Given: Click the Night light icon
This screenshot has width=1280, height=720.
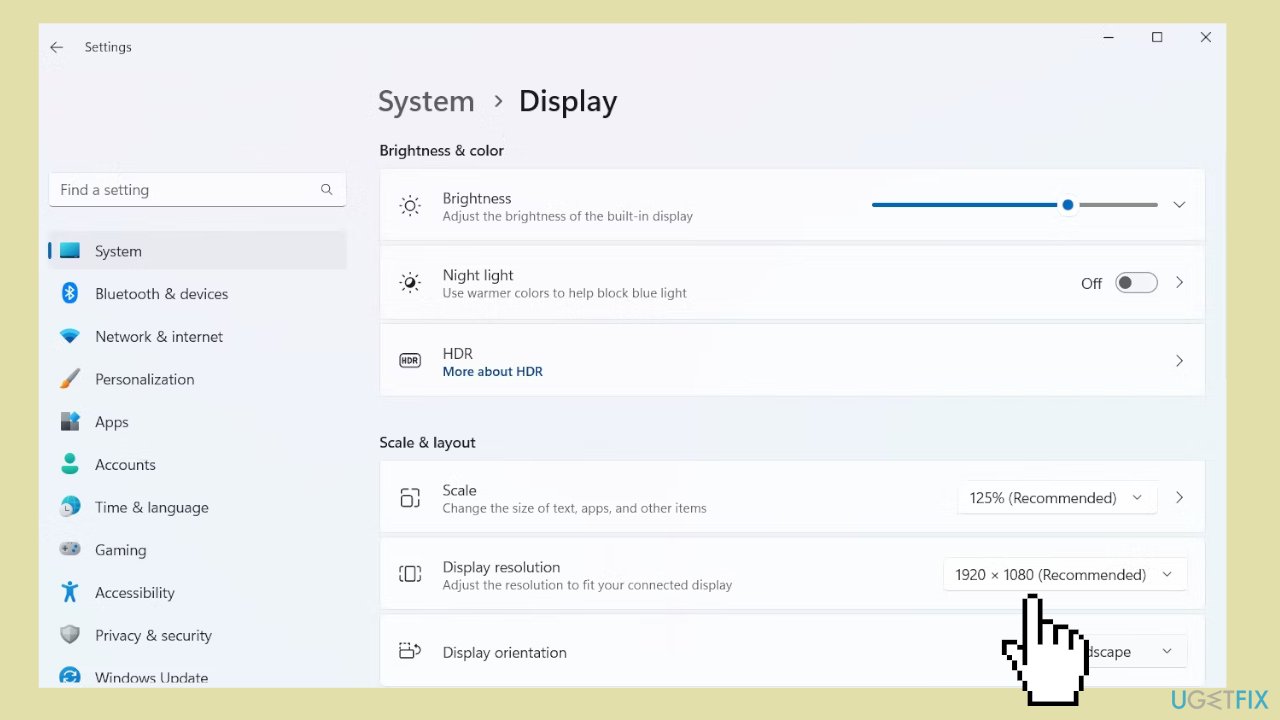Looking at the screenshot, I should [x=410, y=283].
